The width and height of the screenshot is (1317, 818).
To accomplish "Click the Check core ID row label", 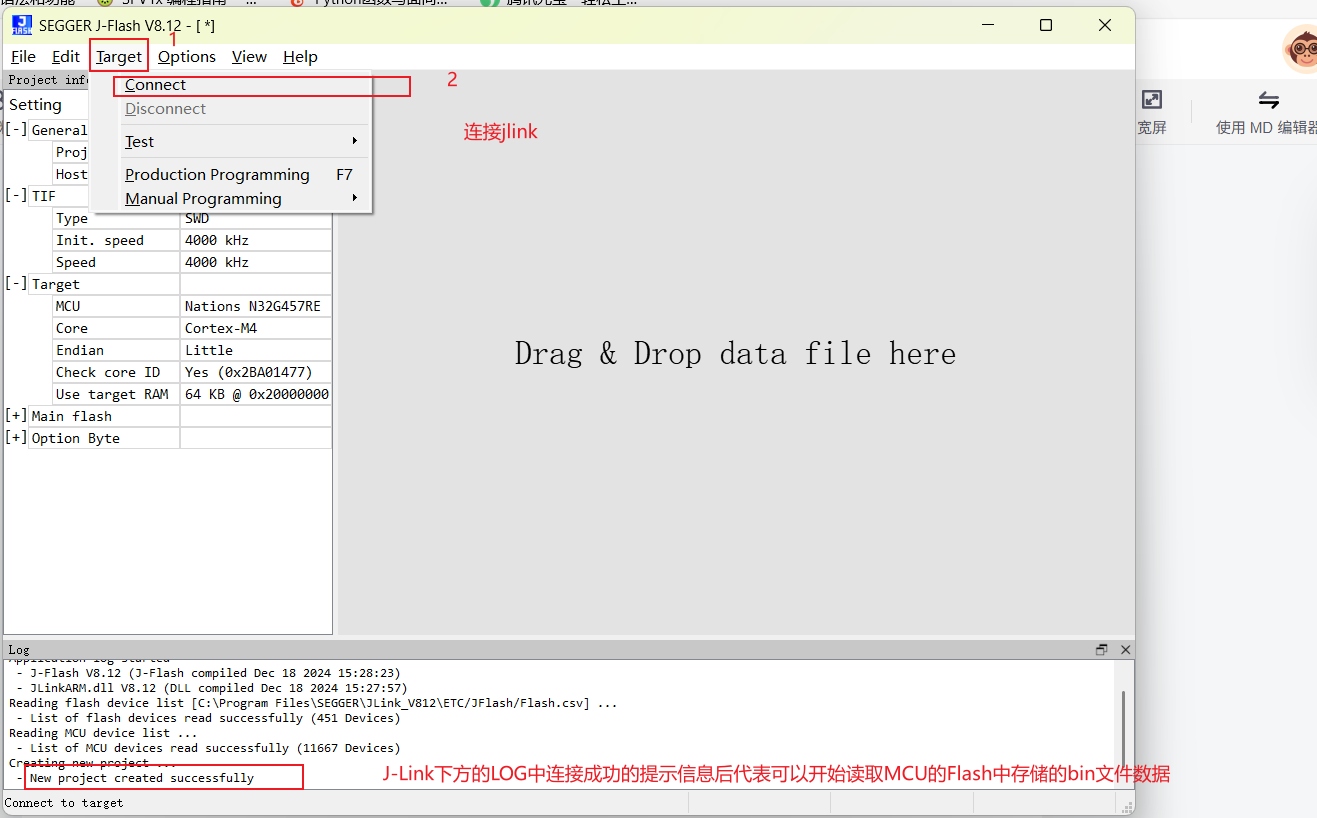I will coord(117,372).
